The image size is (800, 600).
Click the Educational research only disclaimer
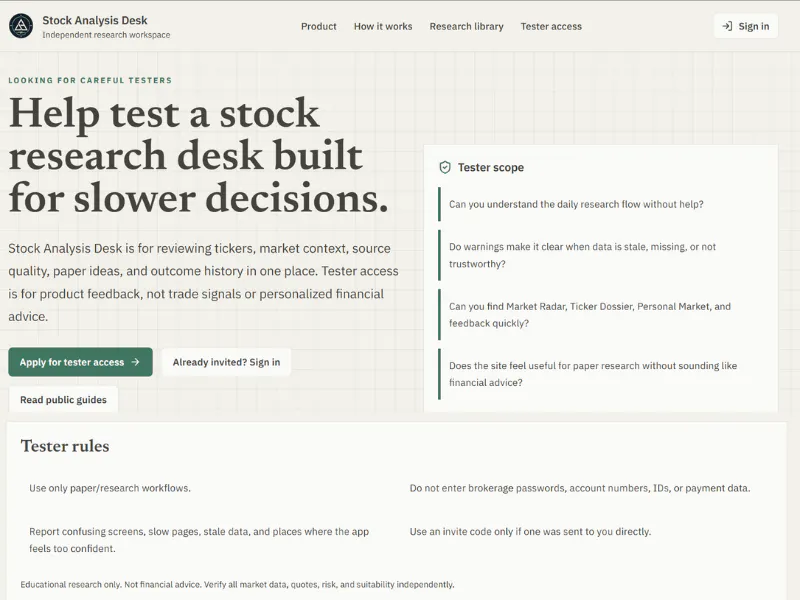tap(237, 584)
